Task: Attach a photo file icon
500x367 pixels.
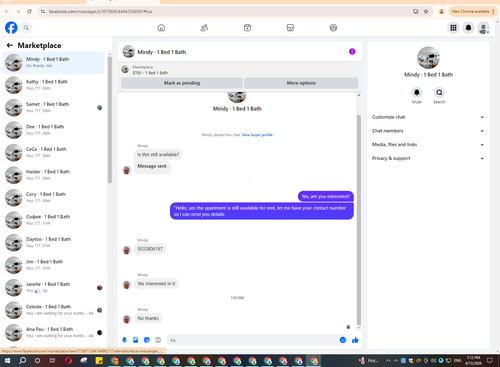Action: (x=136, y=340)
